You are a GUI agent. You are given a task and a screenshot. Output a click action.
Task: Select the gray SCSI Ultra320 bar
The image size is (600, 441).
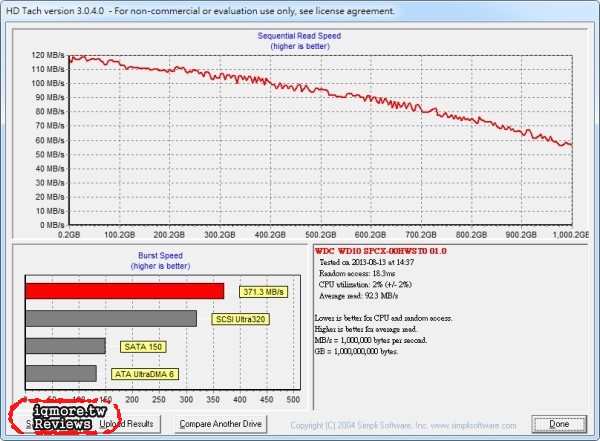pyautogui.click(x=111, y=318)
